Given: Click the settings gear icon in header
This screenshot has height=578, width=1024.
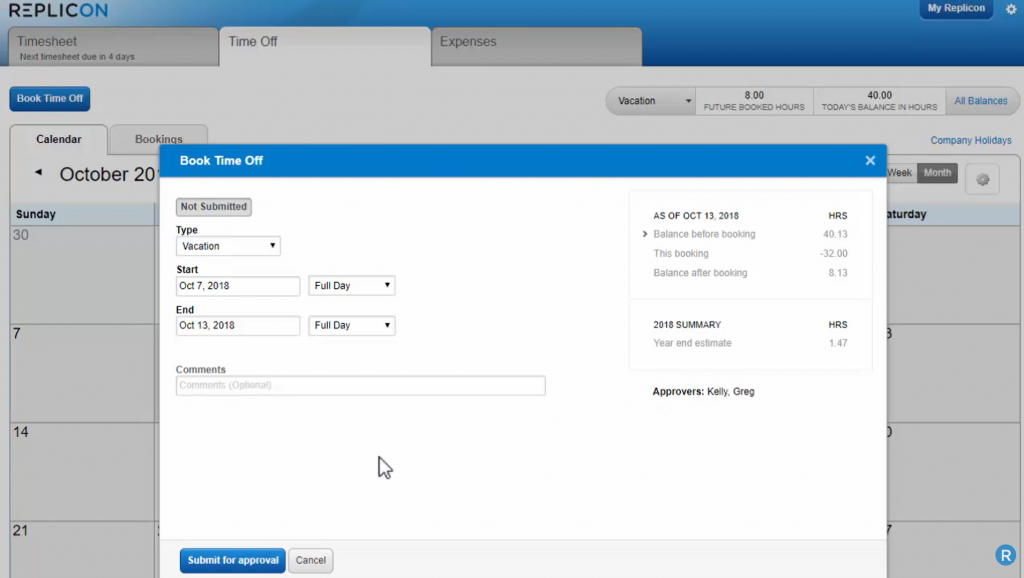Looking at the screenshot, I should click(x=1011, y=9).
